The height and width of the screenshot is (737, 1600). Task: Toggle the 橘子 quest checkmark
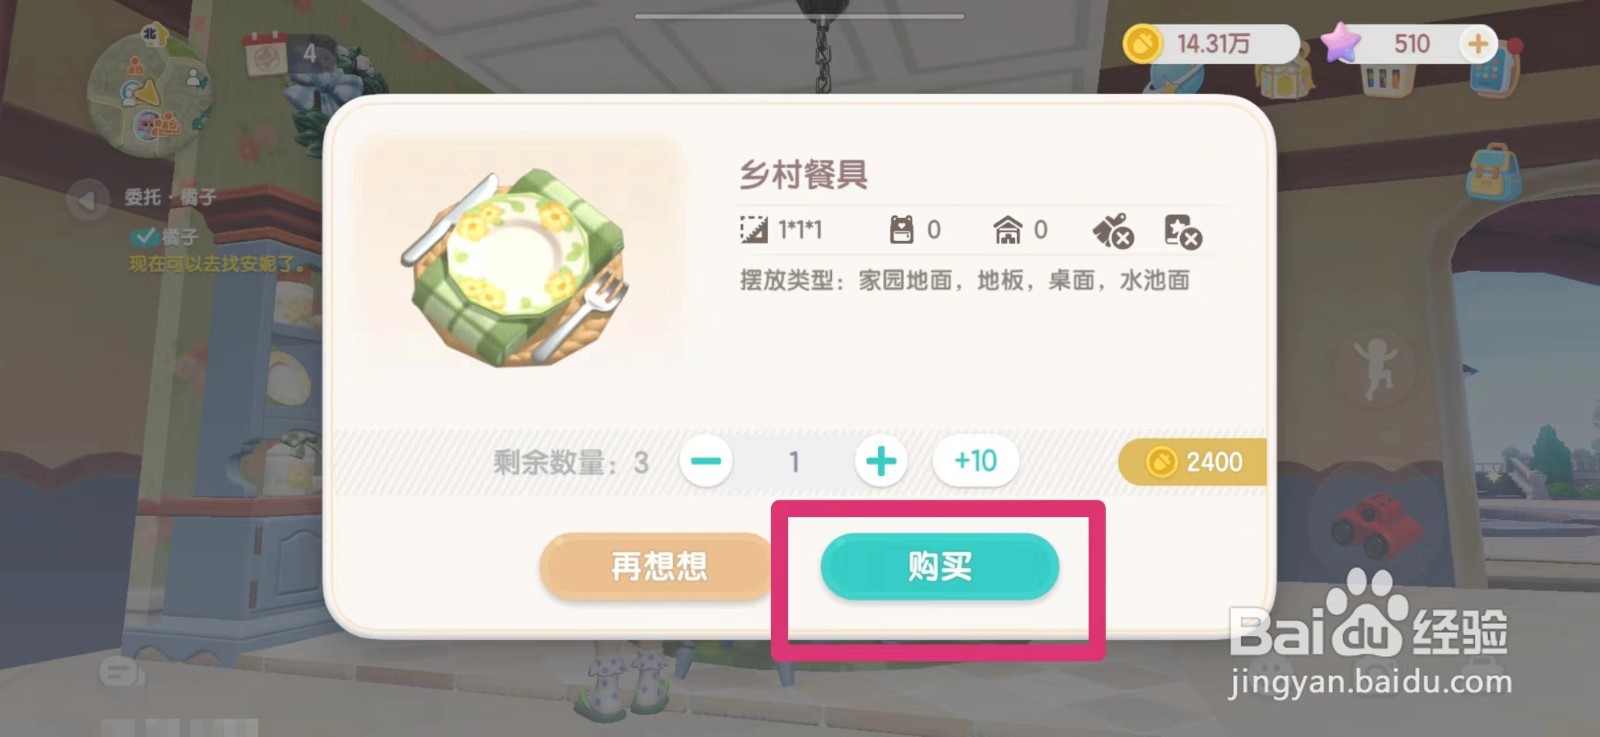click(144, 236)
